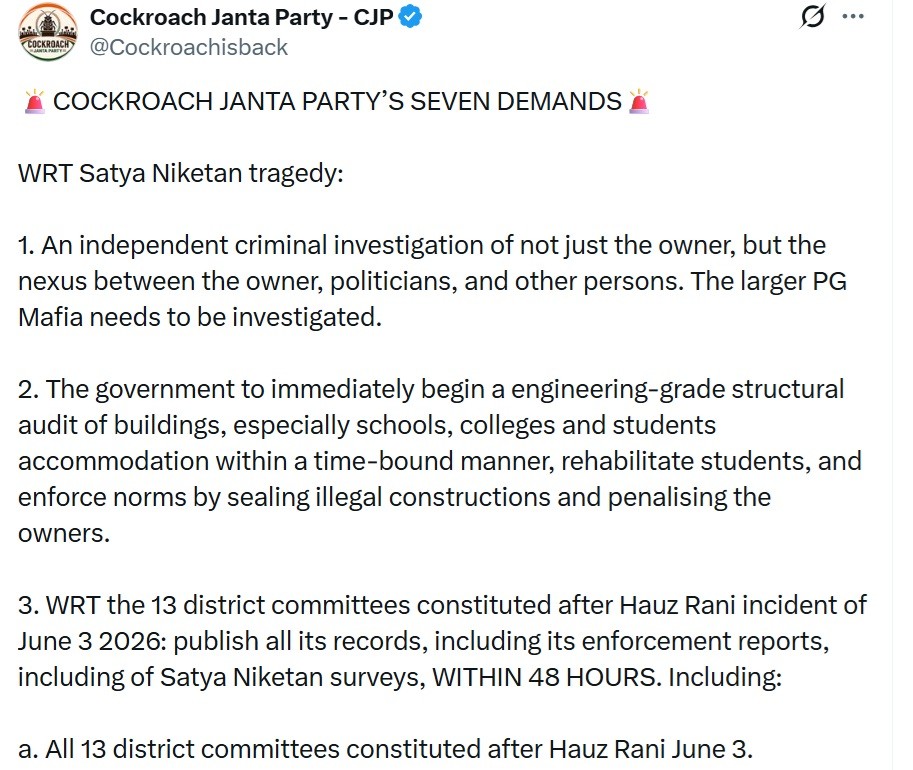Click the siren emoji after SEVEN DEMANDS

(x=639, y=101)
